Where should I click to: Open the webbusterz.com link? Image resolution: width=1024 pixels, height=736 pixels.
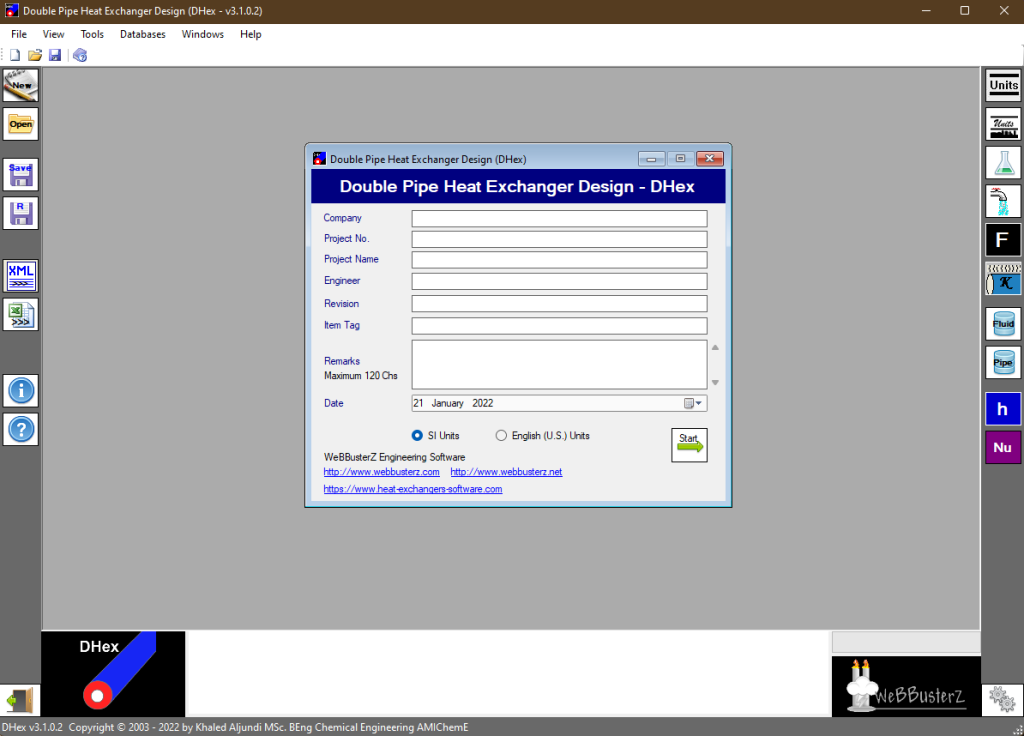[381, 472]
